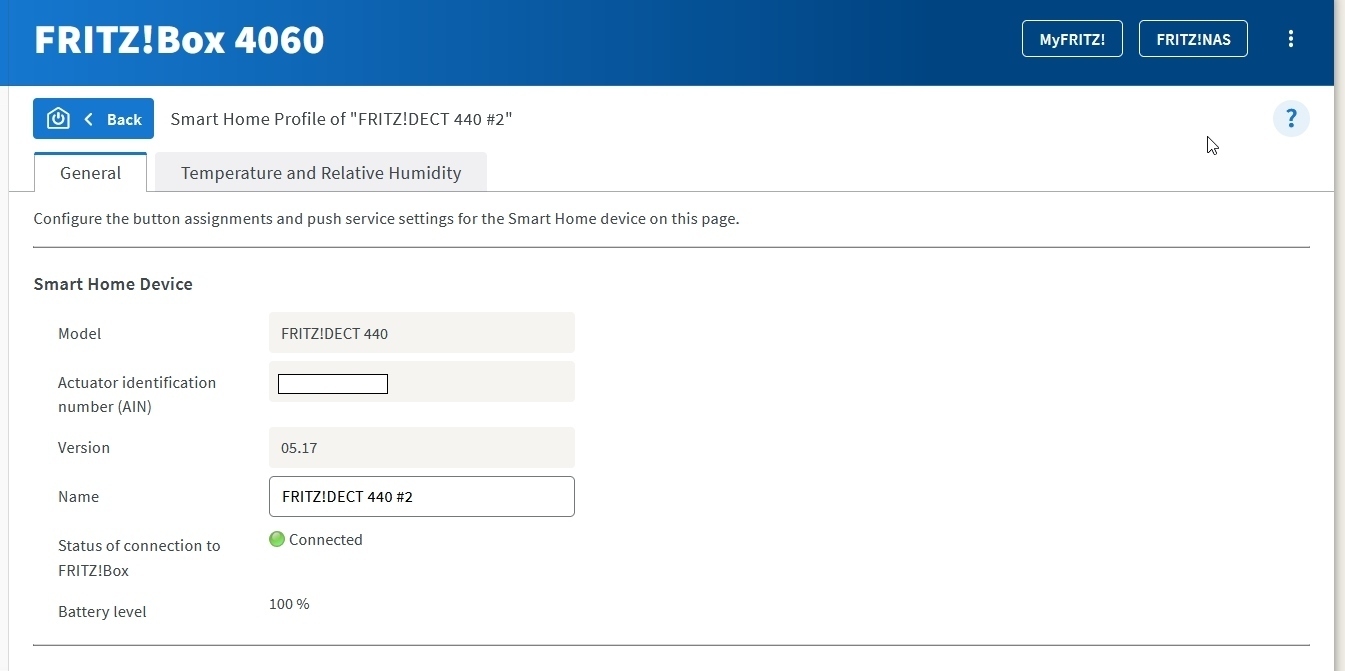
Task: Switch to the General tab
Action: click(90, 172)
